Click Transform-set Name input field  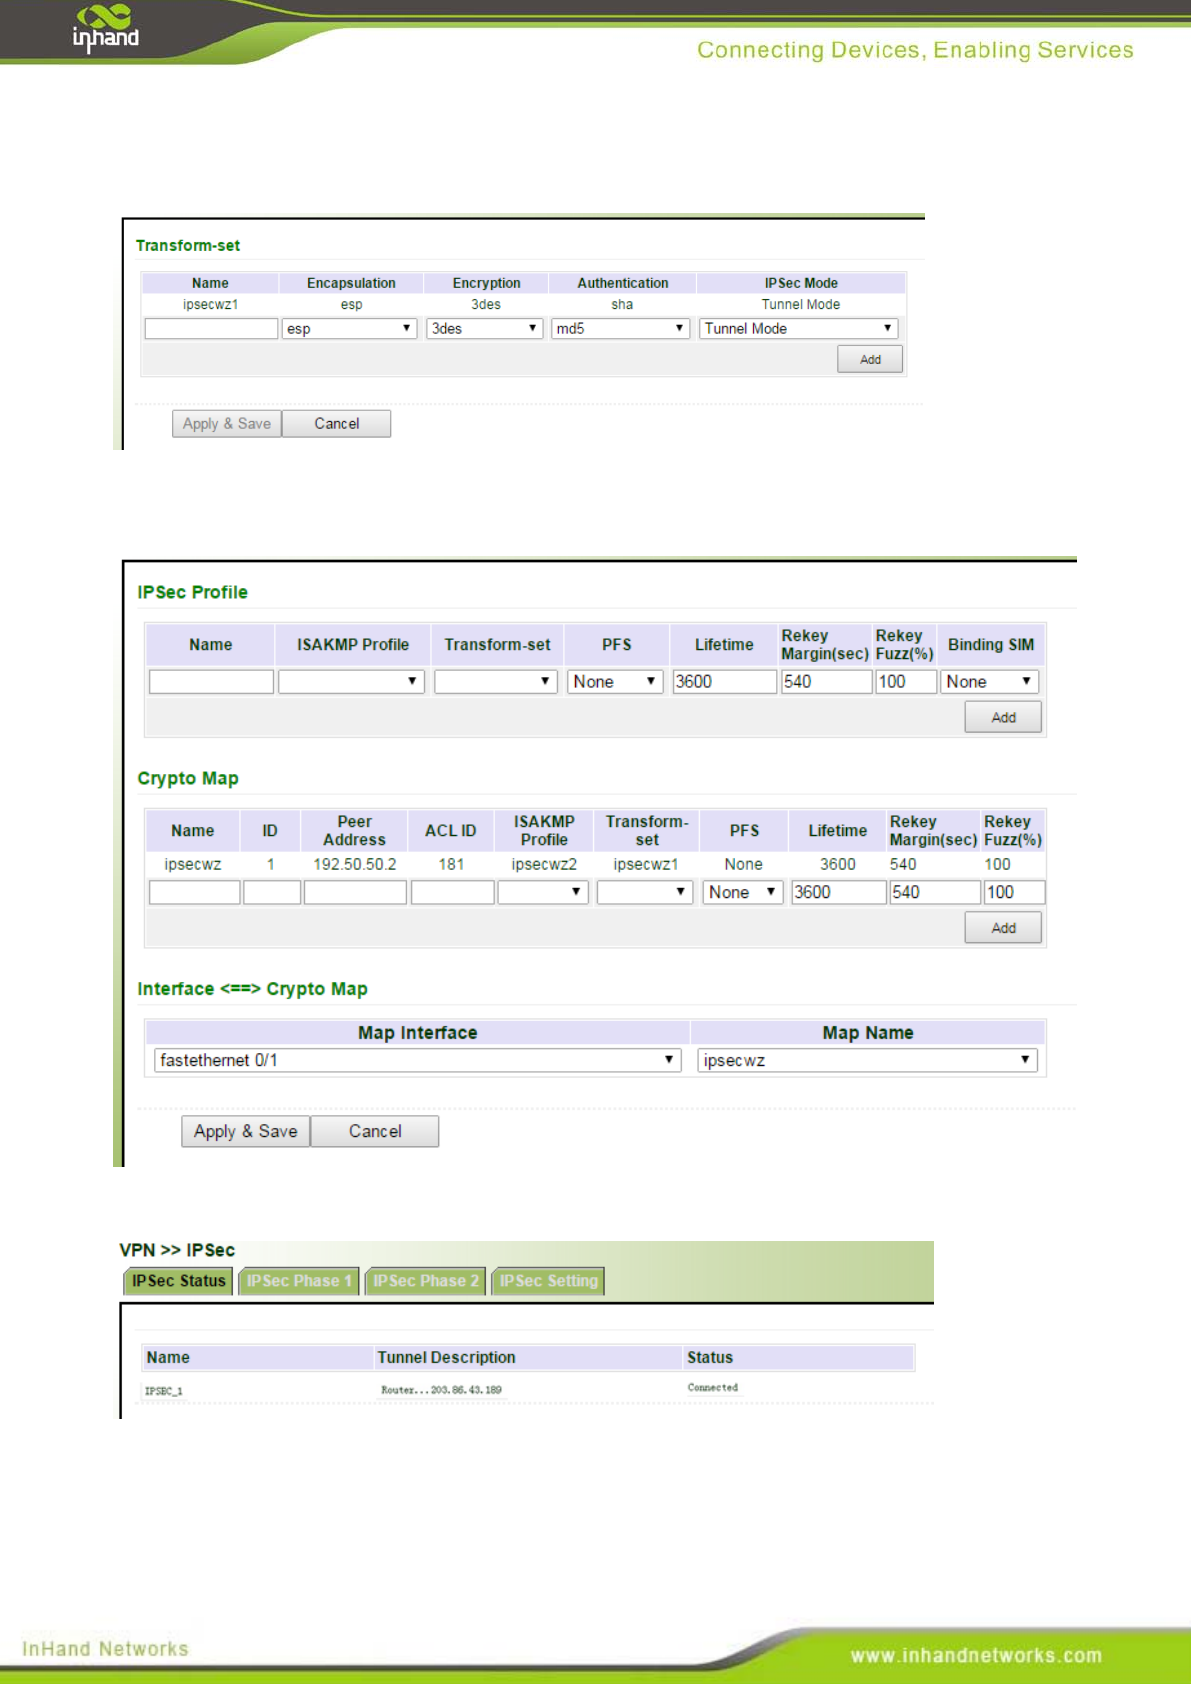(211, 328)
